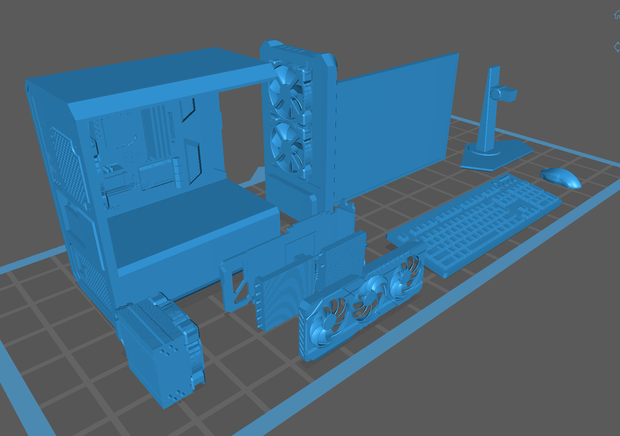Image resolution: width=620 pixels, height=436 pixels.
Task: Click the middle fan on the graphics card
Action: [x=367, y=297]
